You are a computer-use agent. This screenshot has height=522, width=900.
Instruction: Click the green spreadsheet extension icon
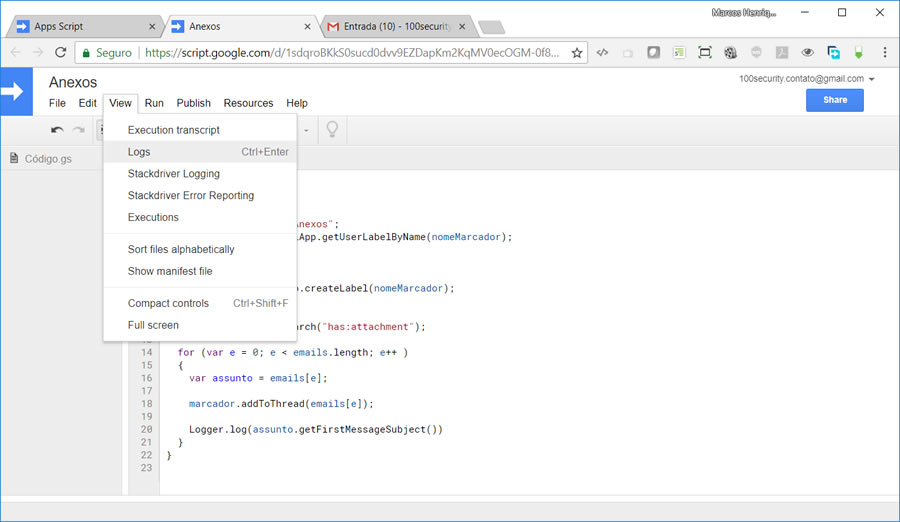click(679, 52)
